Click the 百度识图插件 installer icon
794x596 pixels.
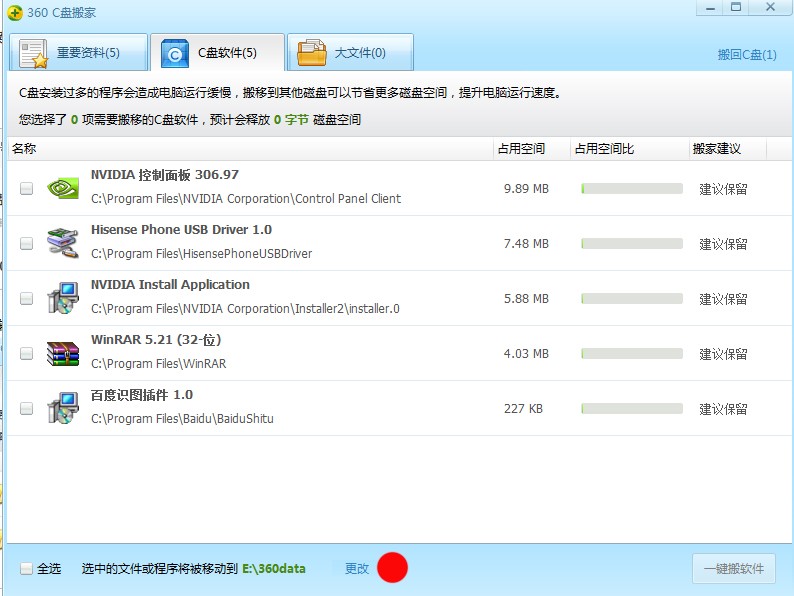pyautogui.click(x=63, y=408)
